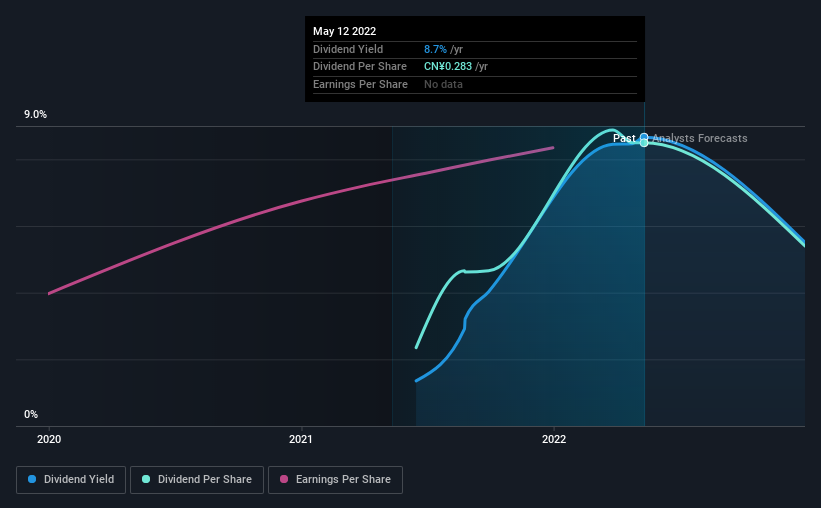This screenshot has height=508, width=821.
Task: Click the end of the pink earnings line
Action: coord(553,148)
